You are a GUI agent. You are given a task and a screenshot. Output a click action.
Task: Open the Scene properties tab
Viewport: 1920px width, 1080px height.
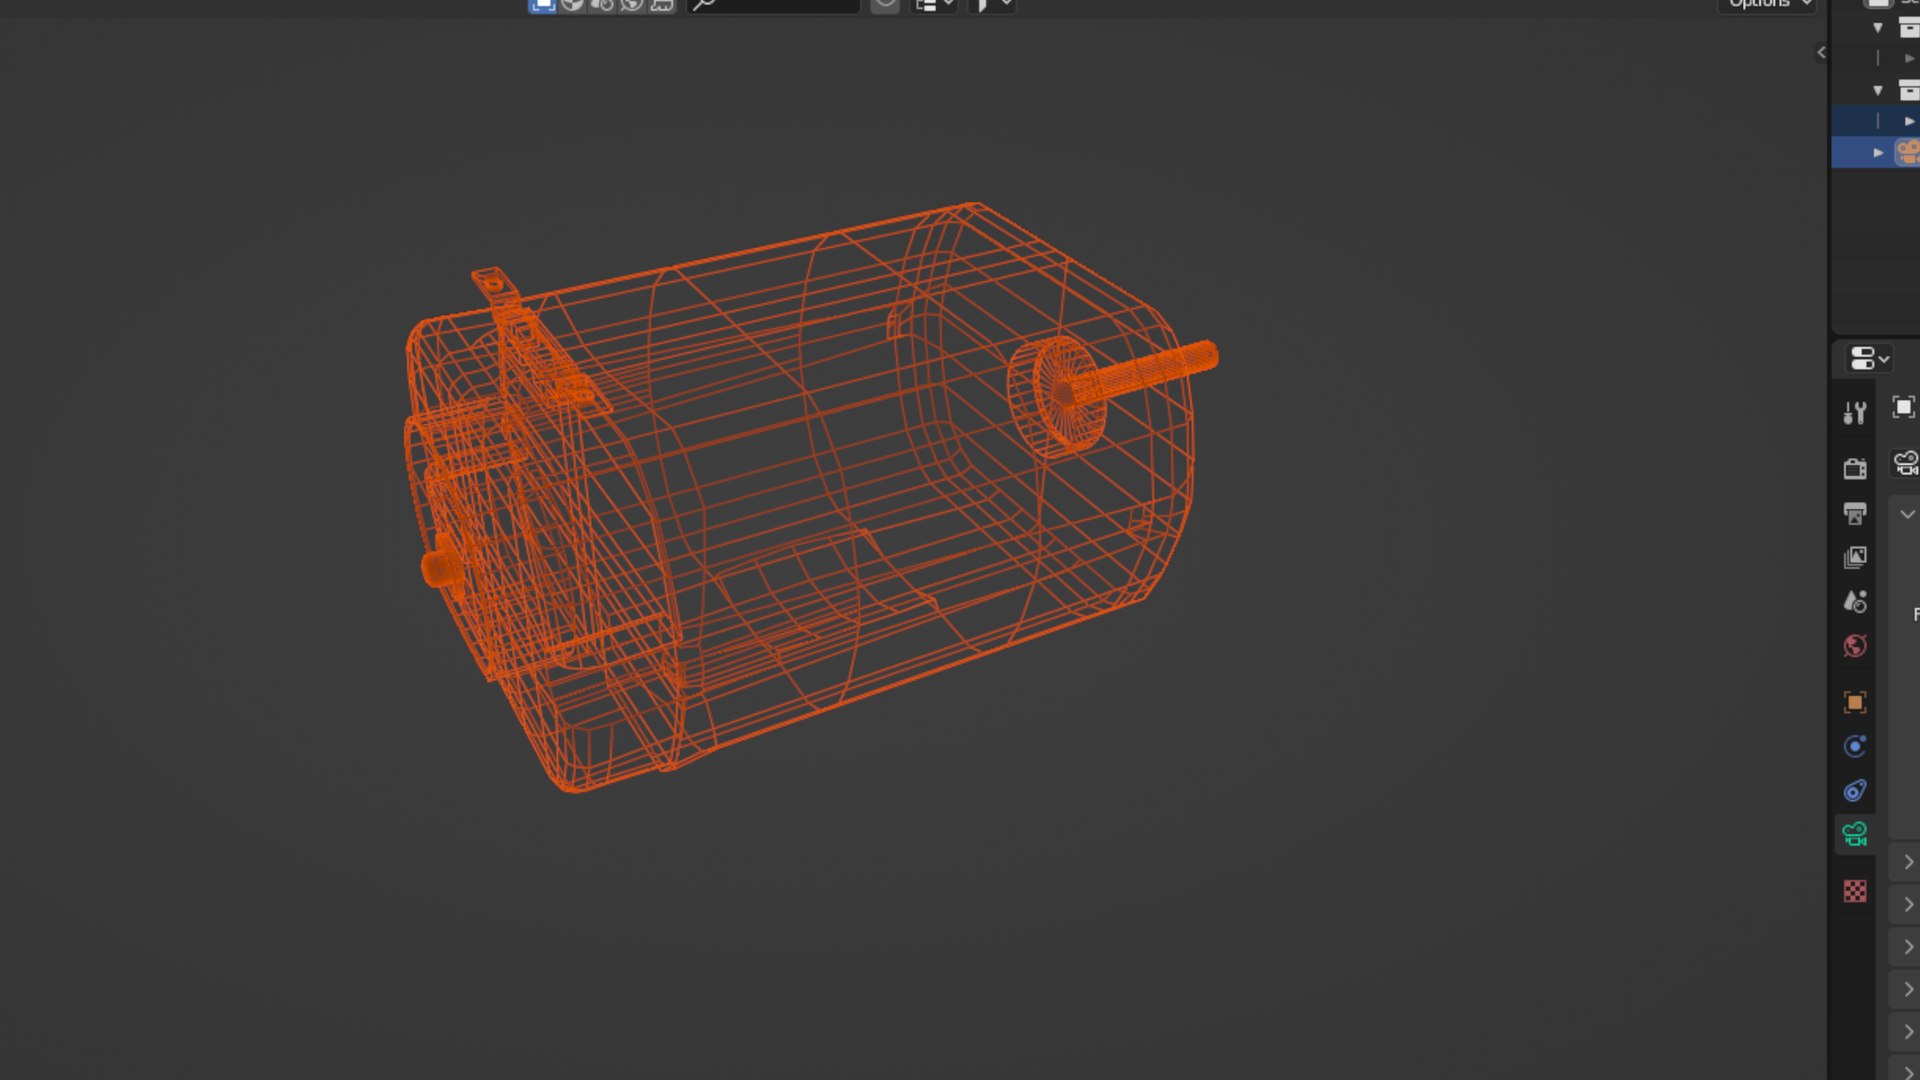tap(1855, 601)
